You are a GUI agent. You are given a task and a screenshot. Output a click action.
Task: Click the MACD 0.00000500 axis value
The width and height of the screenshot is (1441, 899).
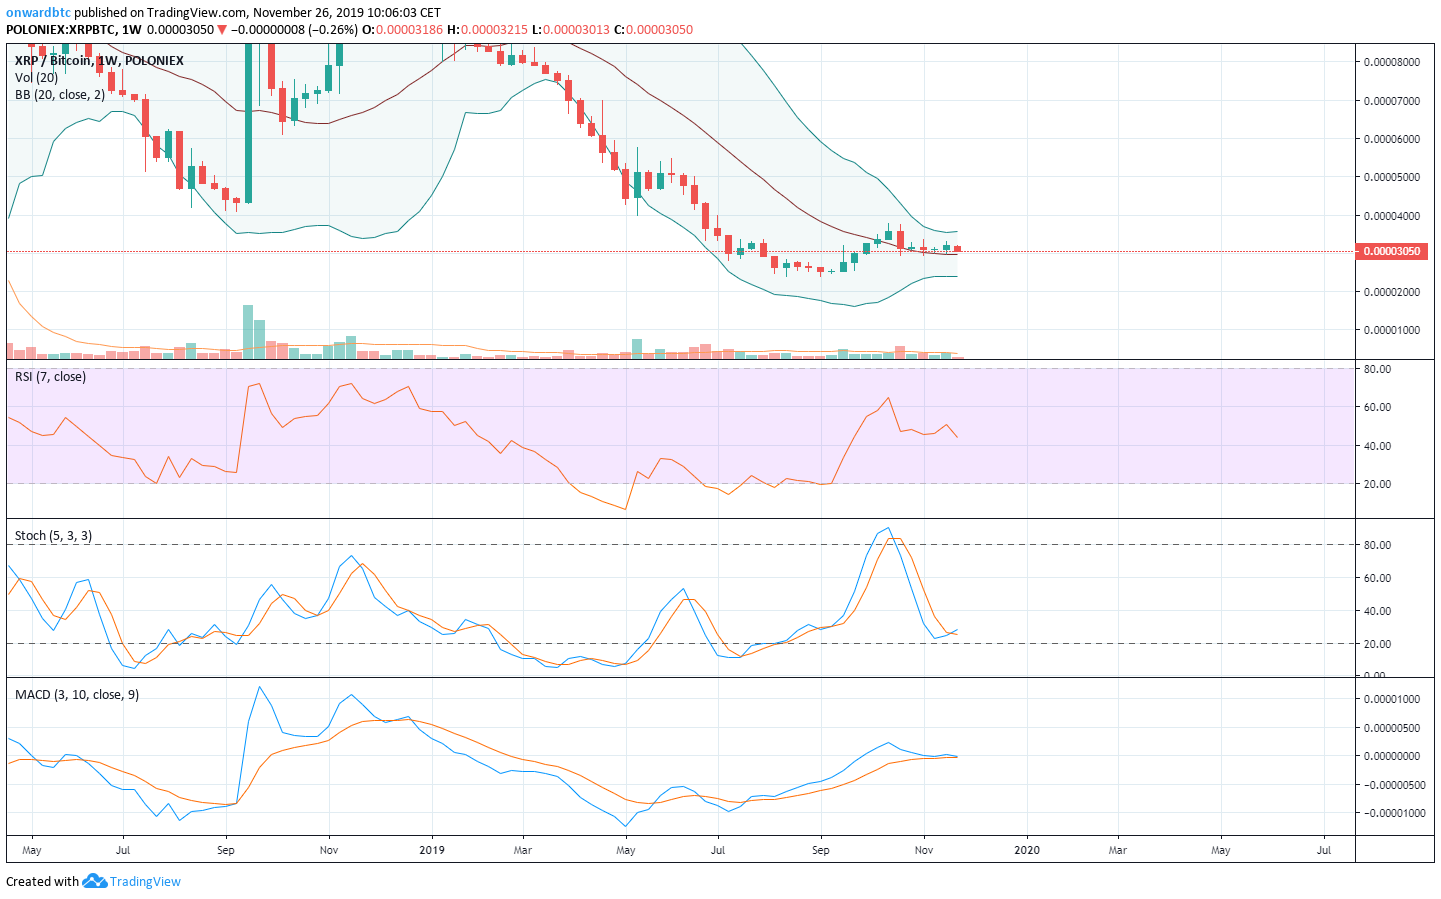[1392, 728]
